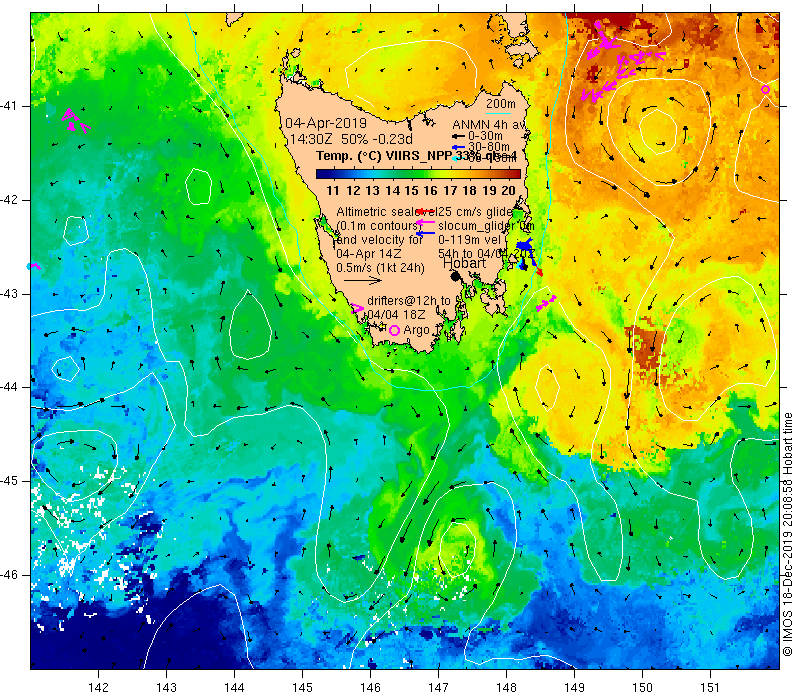This screenshot has height=700, width=800.
Task: Click the magenta Argo float circle near 152°E
Action: click(x=765, y=90)
